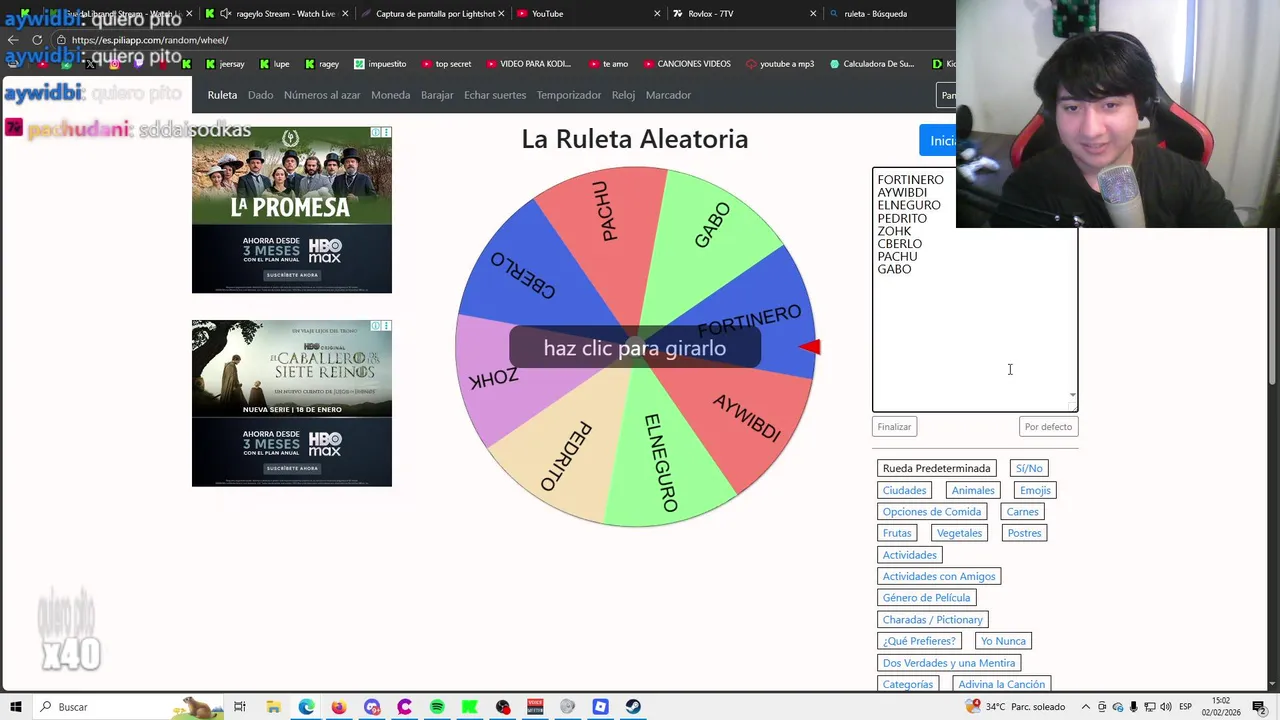Image resolution: width=1280 pixels, height=720 pixels.
Task: Switch to the YouTube tab
Action: (x=581, y=14)
